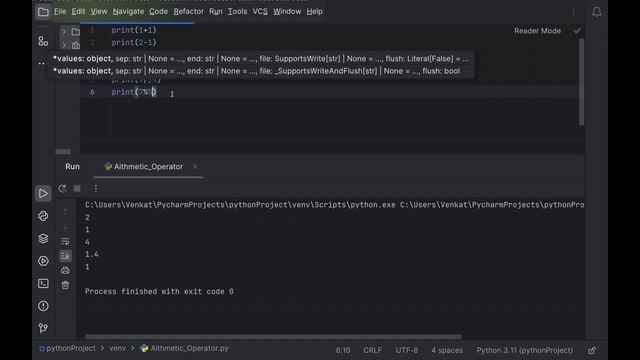640x360 pixels.
Task: Expand the first project tree folder
Action: (x=64, y=31)
